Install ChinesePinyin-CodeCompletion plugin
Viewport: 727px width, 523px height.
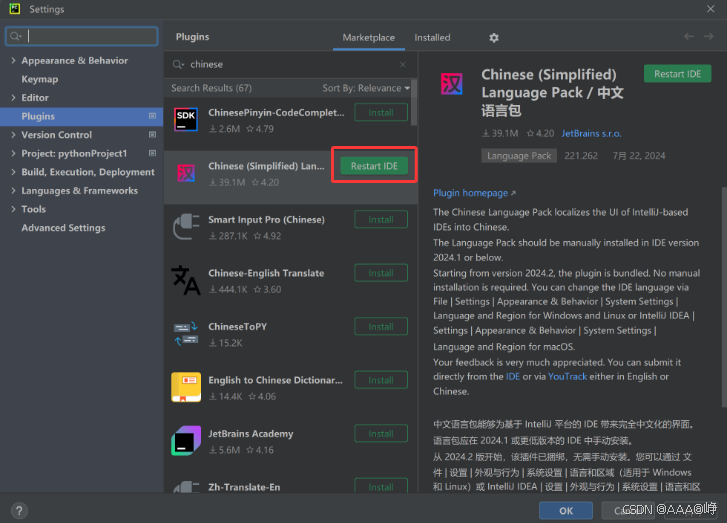[x=381, y=113]
